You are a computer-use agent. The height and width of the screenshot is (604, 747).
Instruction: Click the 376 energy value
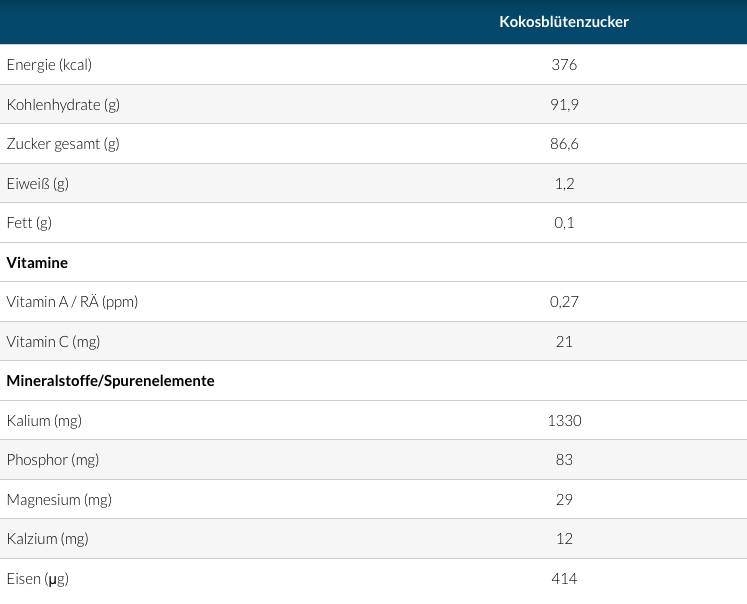point(564,65)
